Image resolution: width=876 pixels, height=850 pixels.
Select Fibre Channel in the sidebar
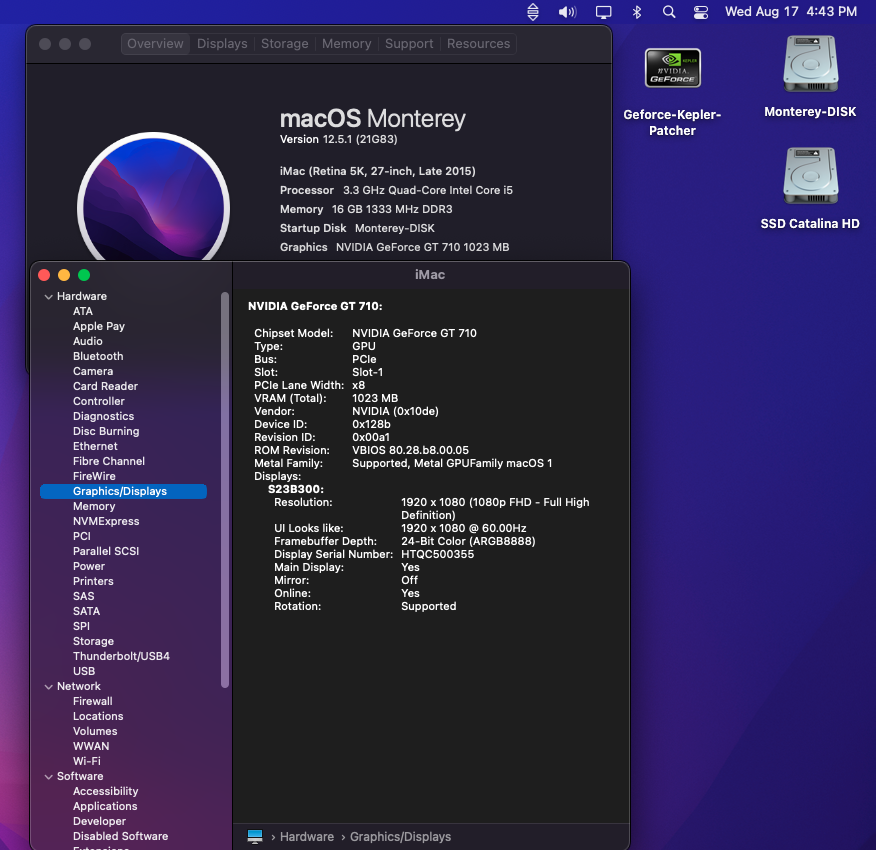[x=109, y=462]
